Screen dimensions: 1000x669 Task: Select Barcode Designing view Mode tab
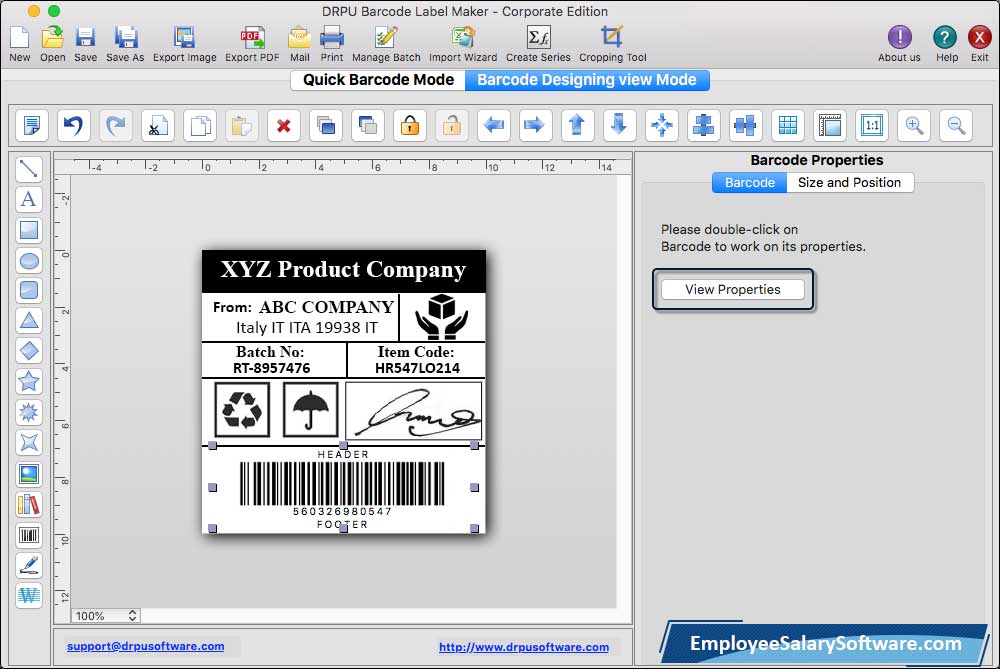587,80
